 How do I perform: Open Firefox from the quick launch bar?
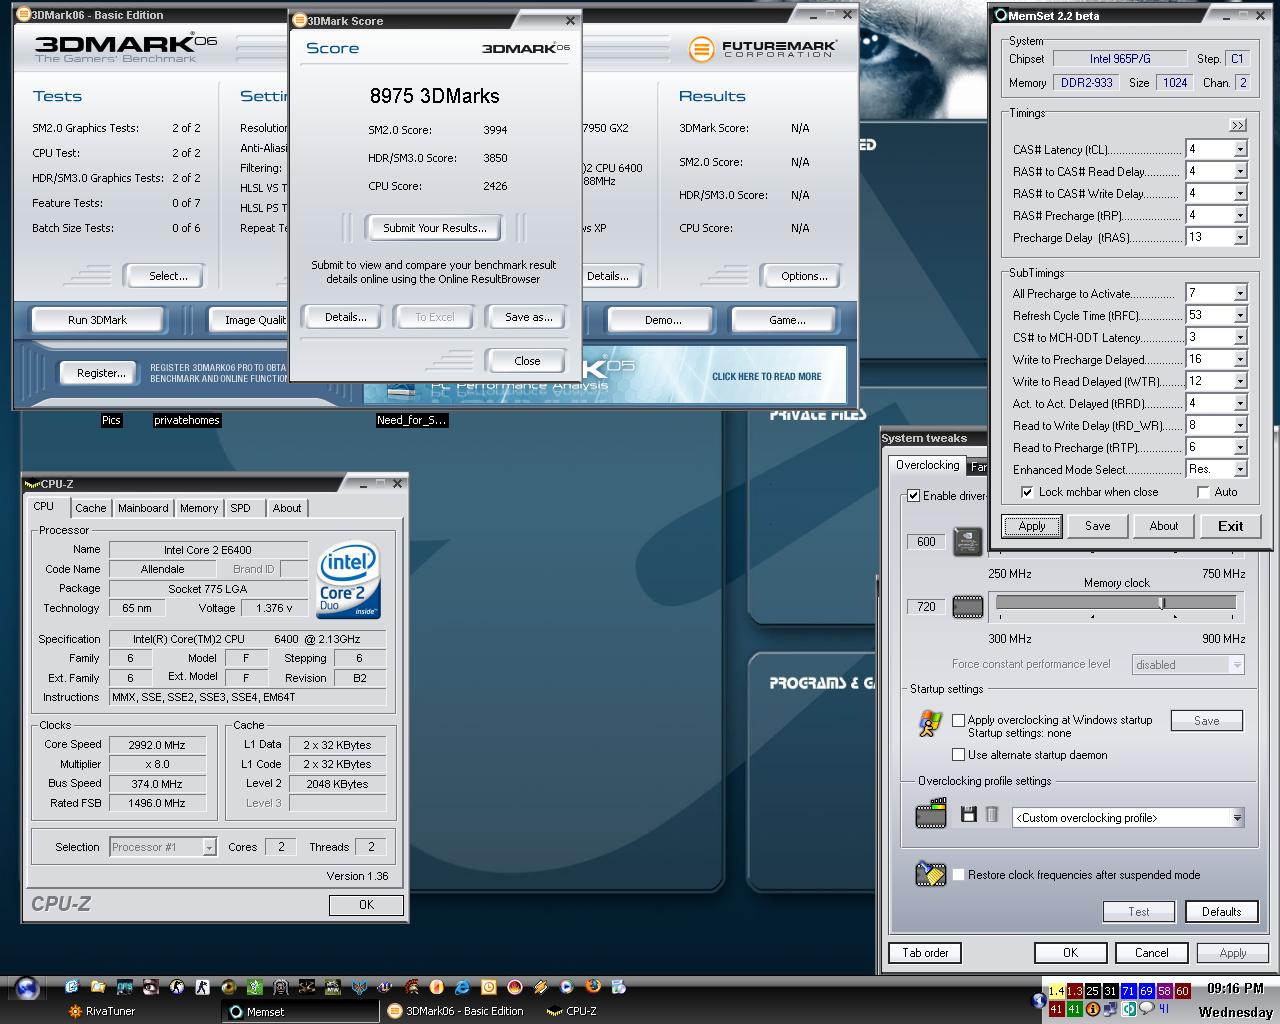(593, 986)
